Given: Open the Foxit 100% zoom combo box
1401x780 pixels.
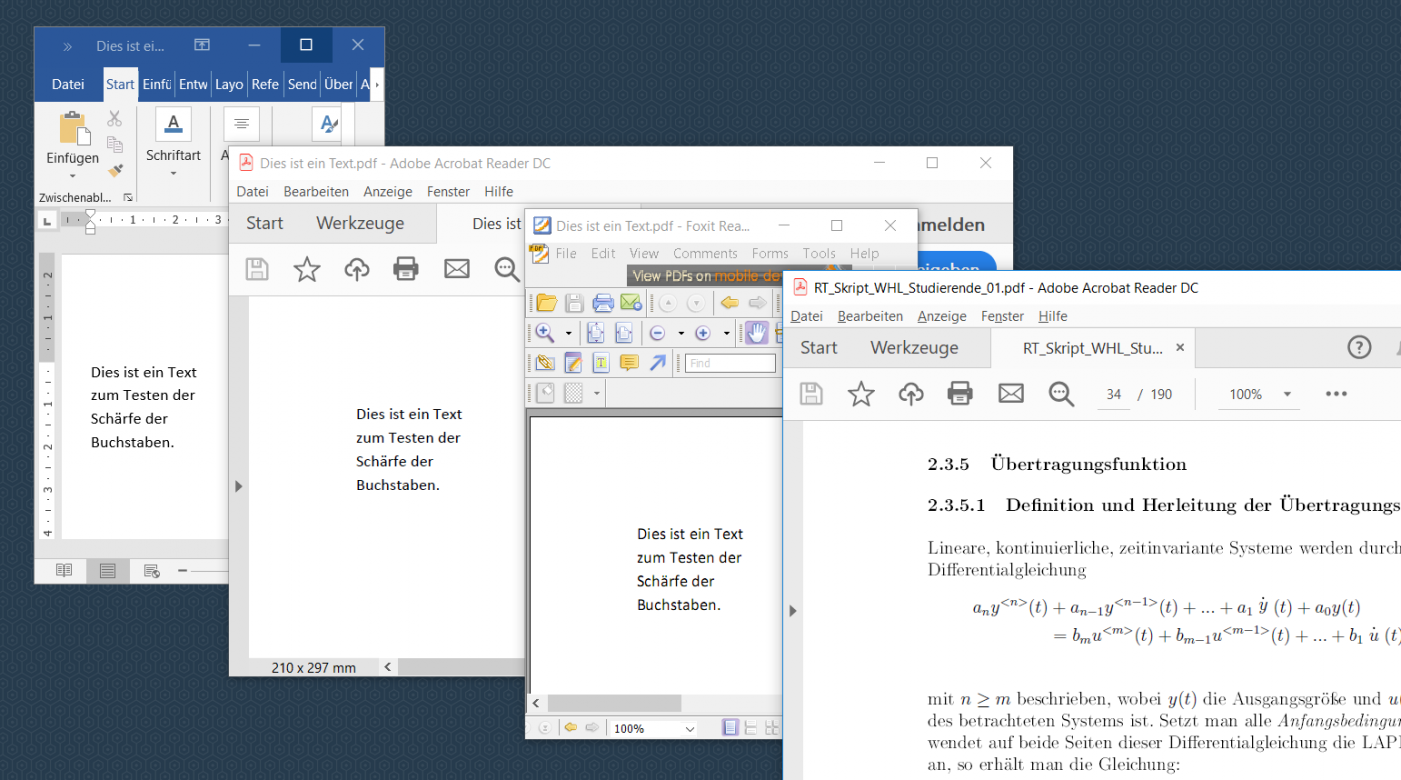Looking at the screenshot, I should click(654, 729).
